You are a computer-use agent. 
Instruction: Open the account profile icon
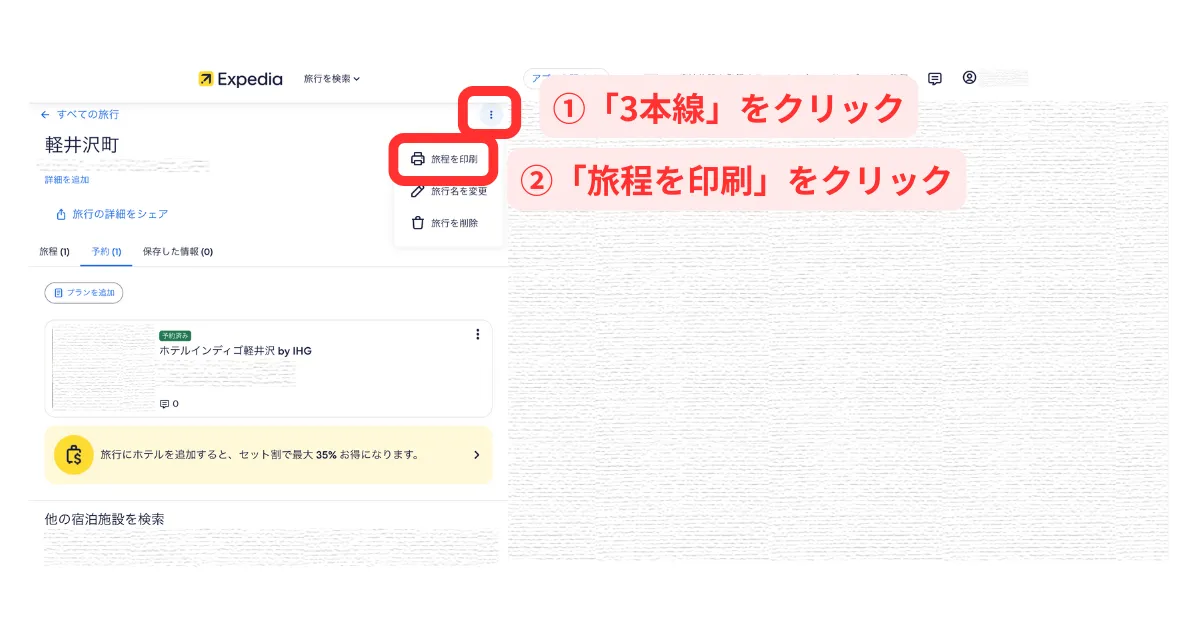969,78
